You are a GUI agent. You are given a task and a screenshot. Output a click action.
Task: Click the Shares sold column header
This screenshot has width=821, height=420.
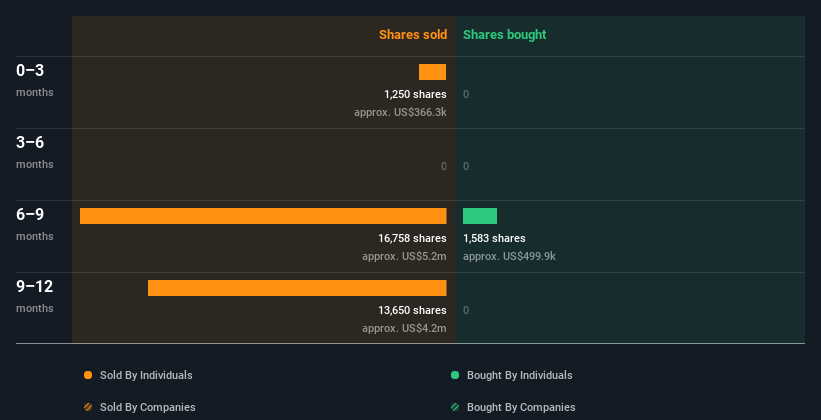(x=413, y=35)
